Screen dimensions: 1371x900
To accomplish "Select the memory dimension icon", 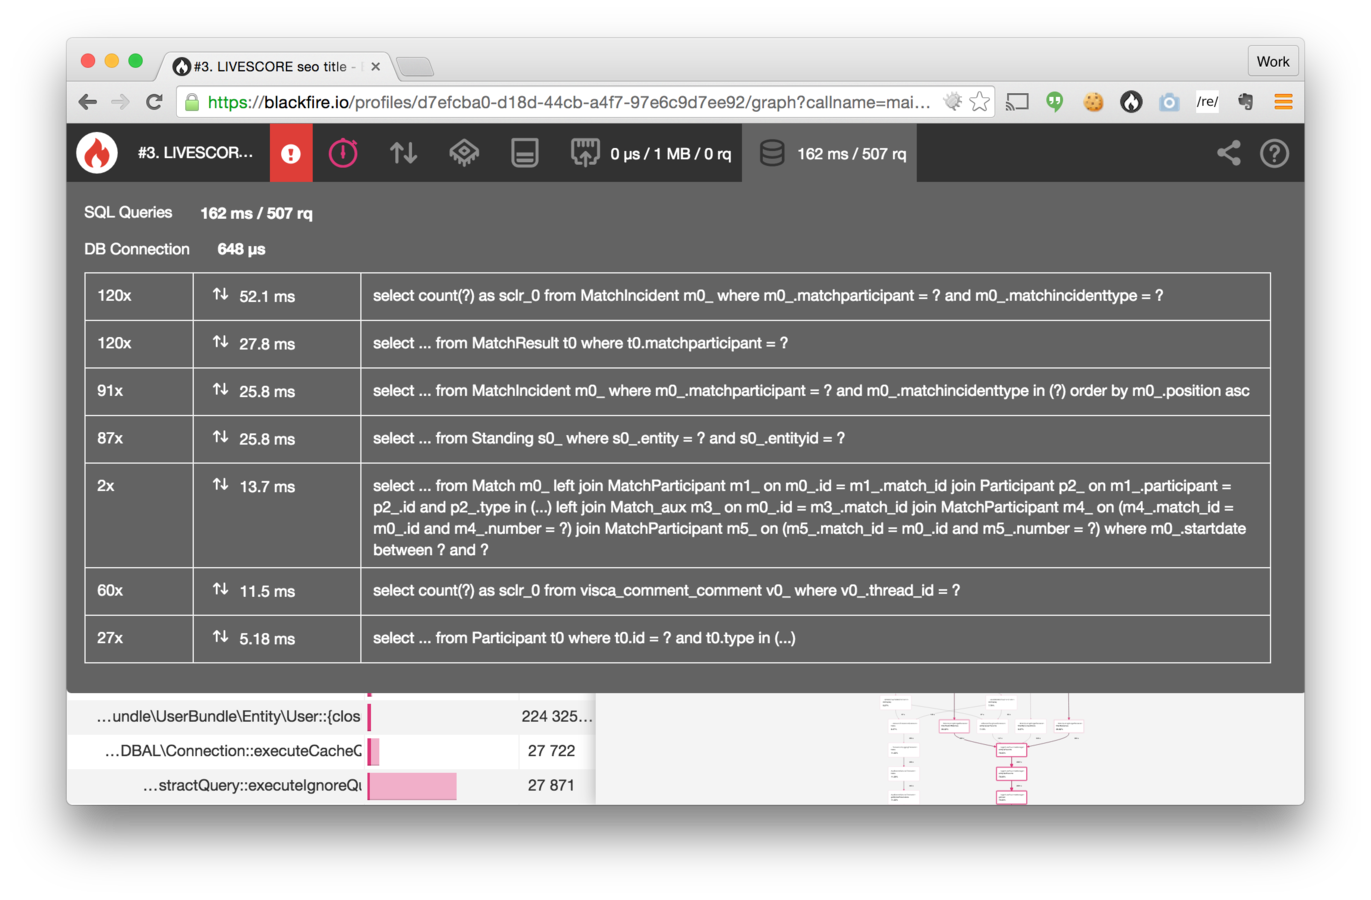I will [x=525, y=153].
